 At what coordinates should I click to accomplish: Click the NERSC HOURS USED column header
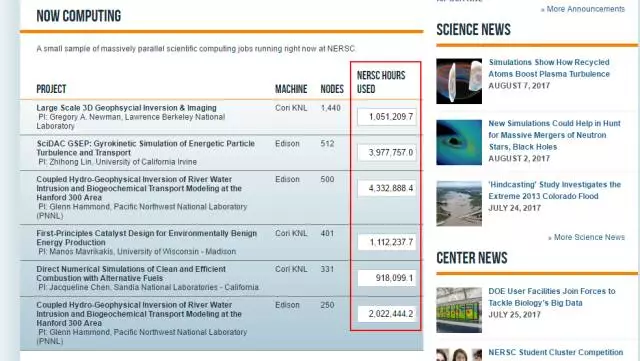[x=381, y=82]
